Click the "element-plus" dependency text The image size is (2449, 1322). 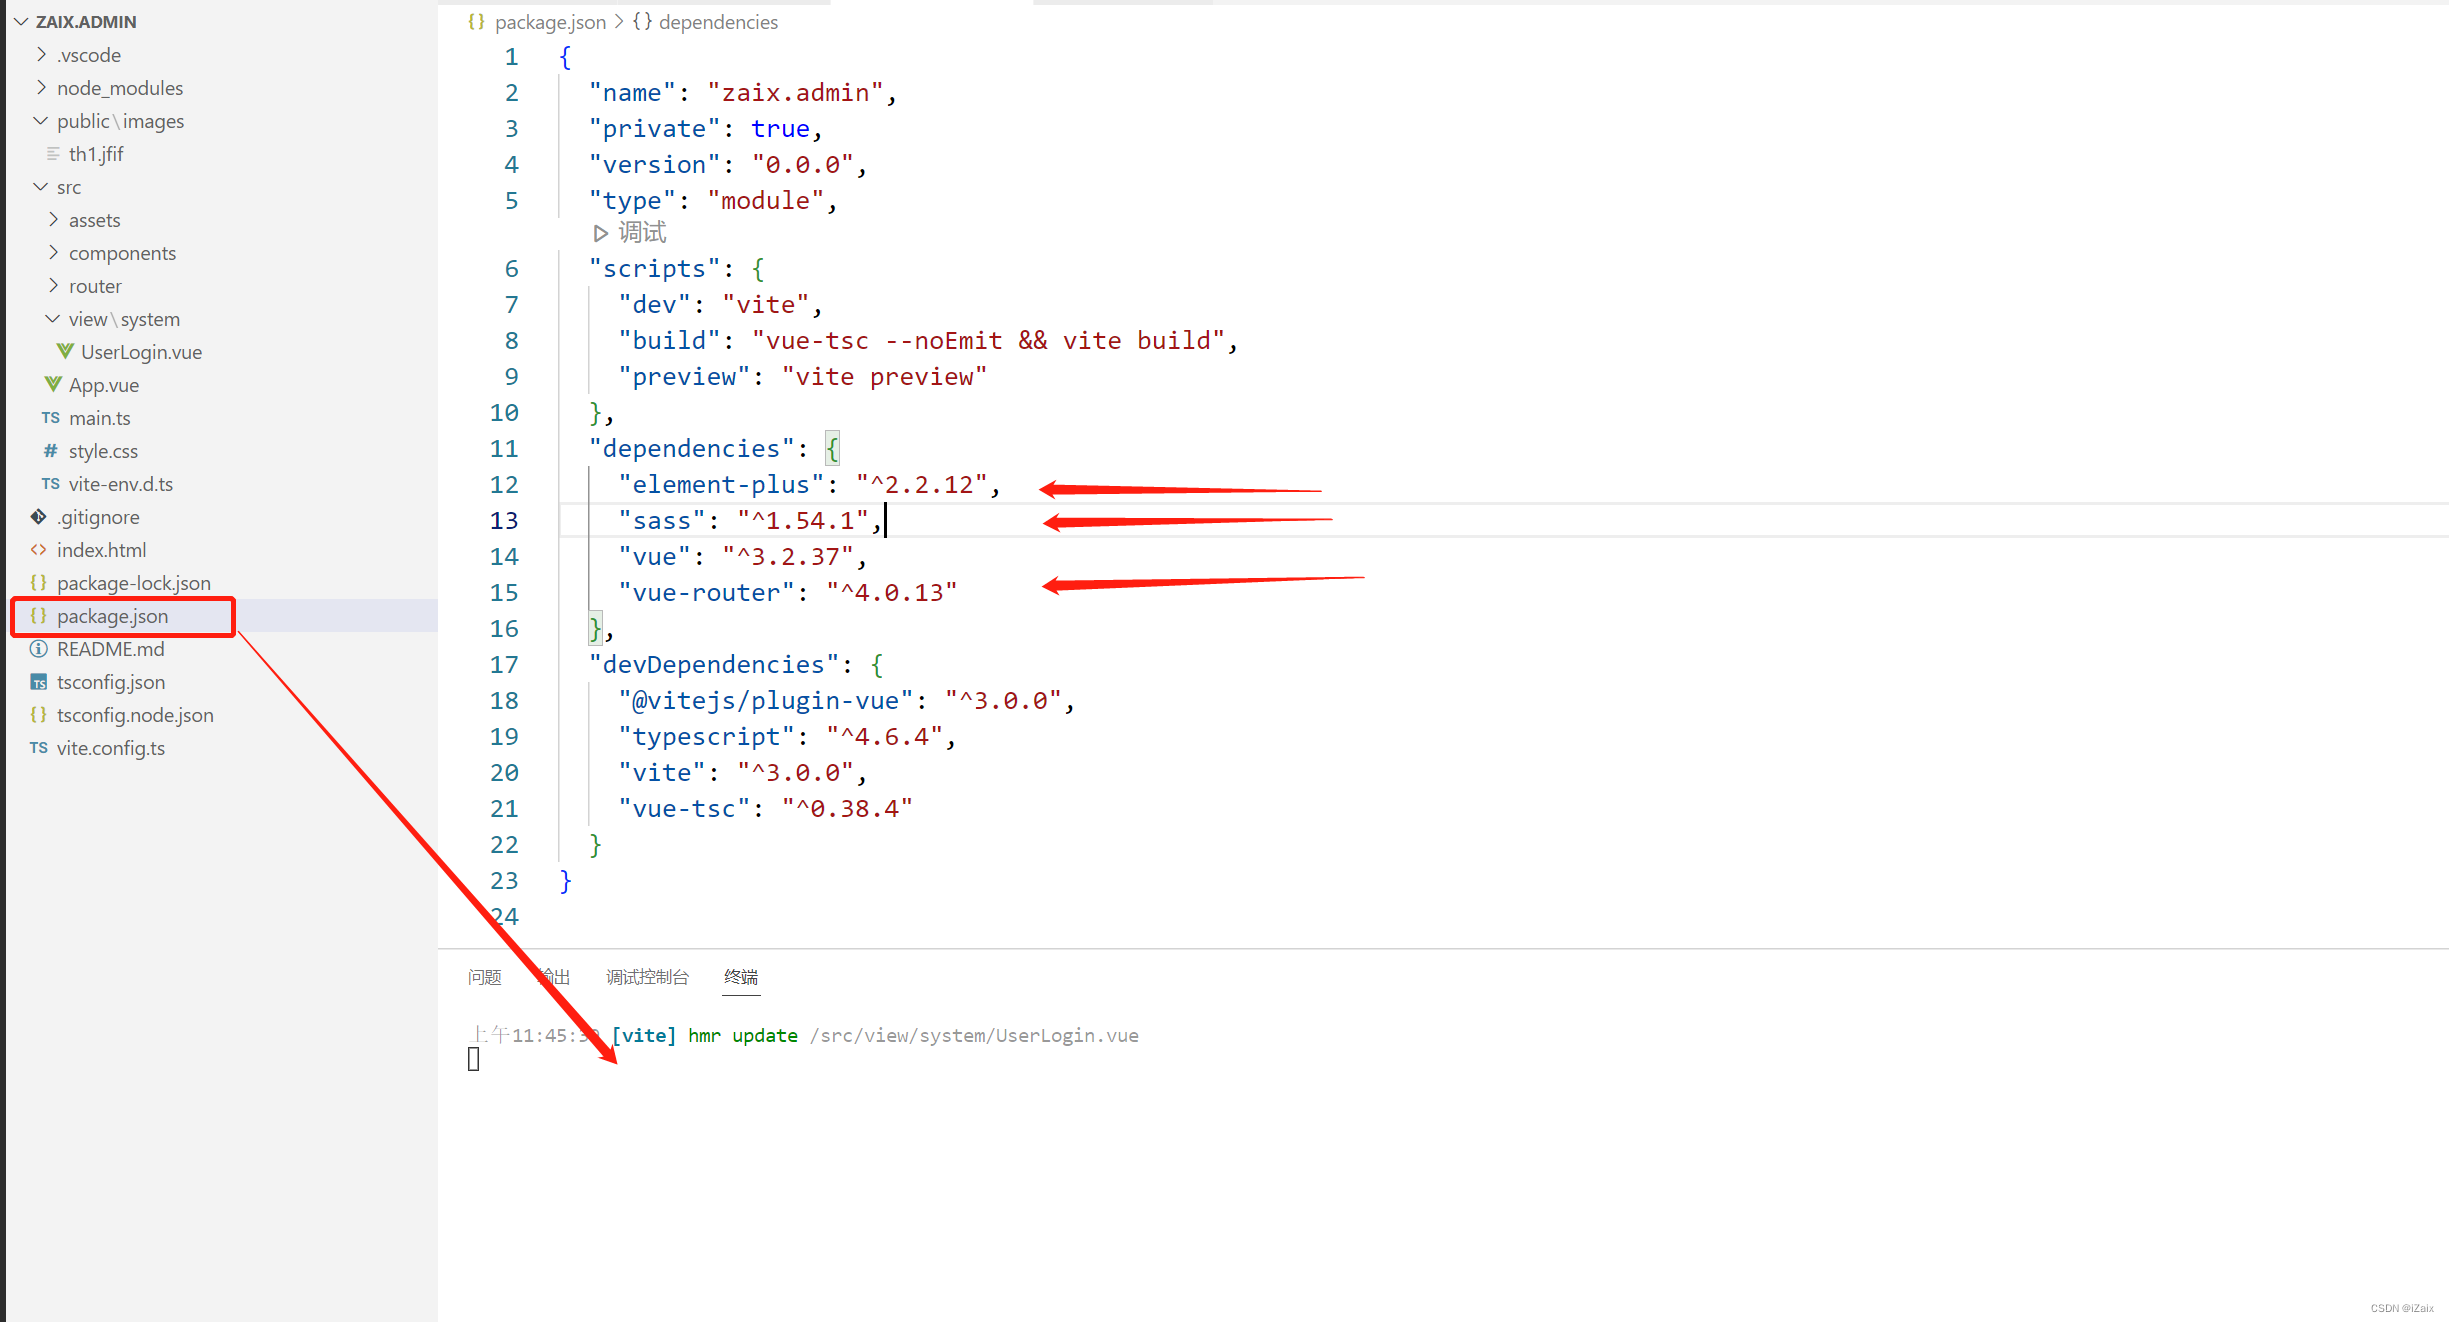(720, 484)
